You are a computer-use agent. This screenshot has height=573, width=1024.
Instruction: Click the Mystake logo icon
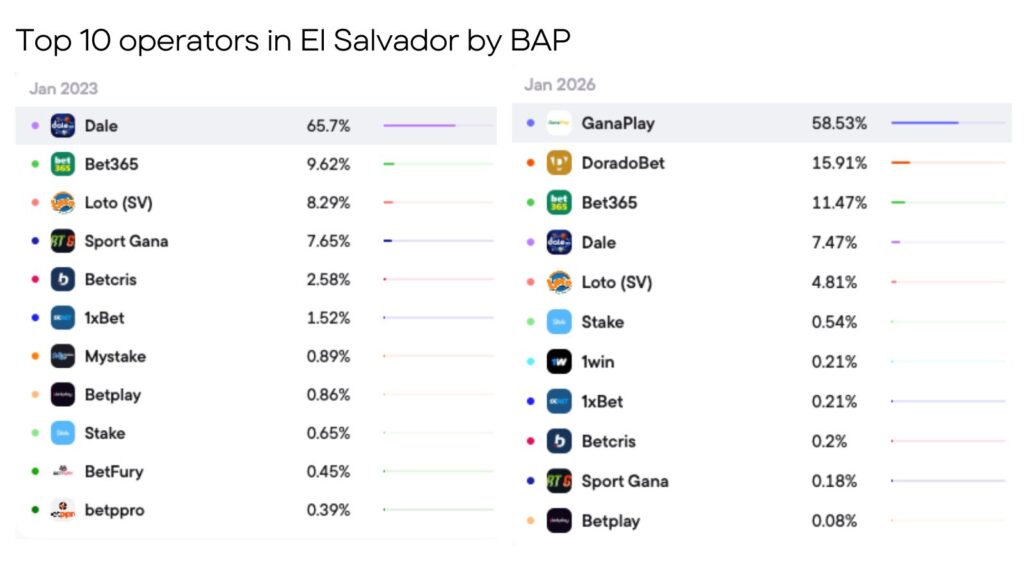pyautogui.click(x=63, y=356)
